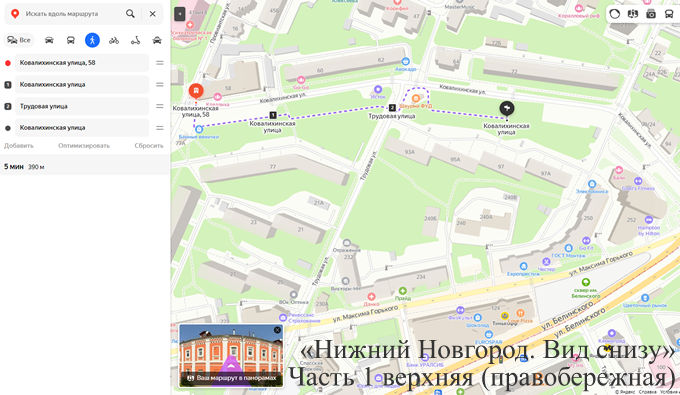Open the 5 мин 390 м route result
The width and height of the screenshot is (680, 395).
(x=85, y=166)
